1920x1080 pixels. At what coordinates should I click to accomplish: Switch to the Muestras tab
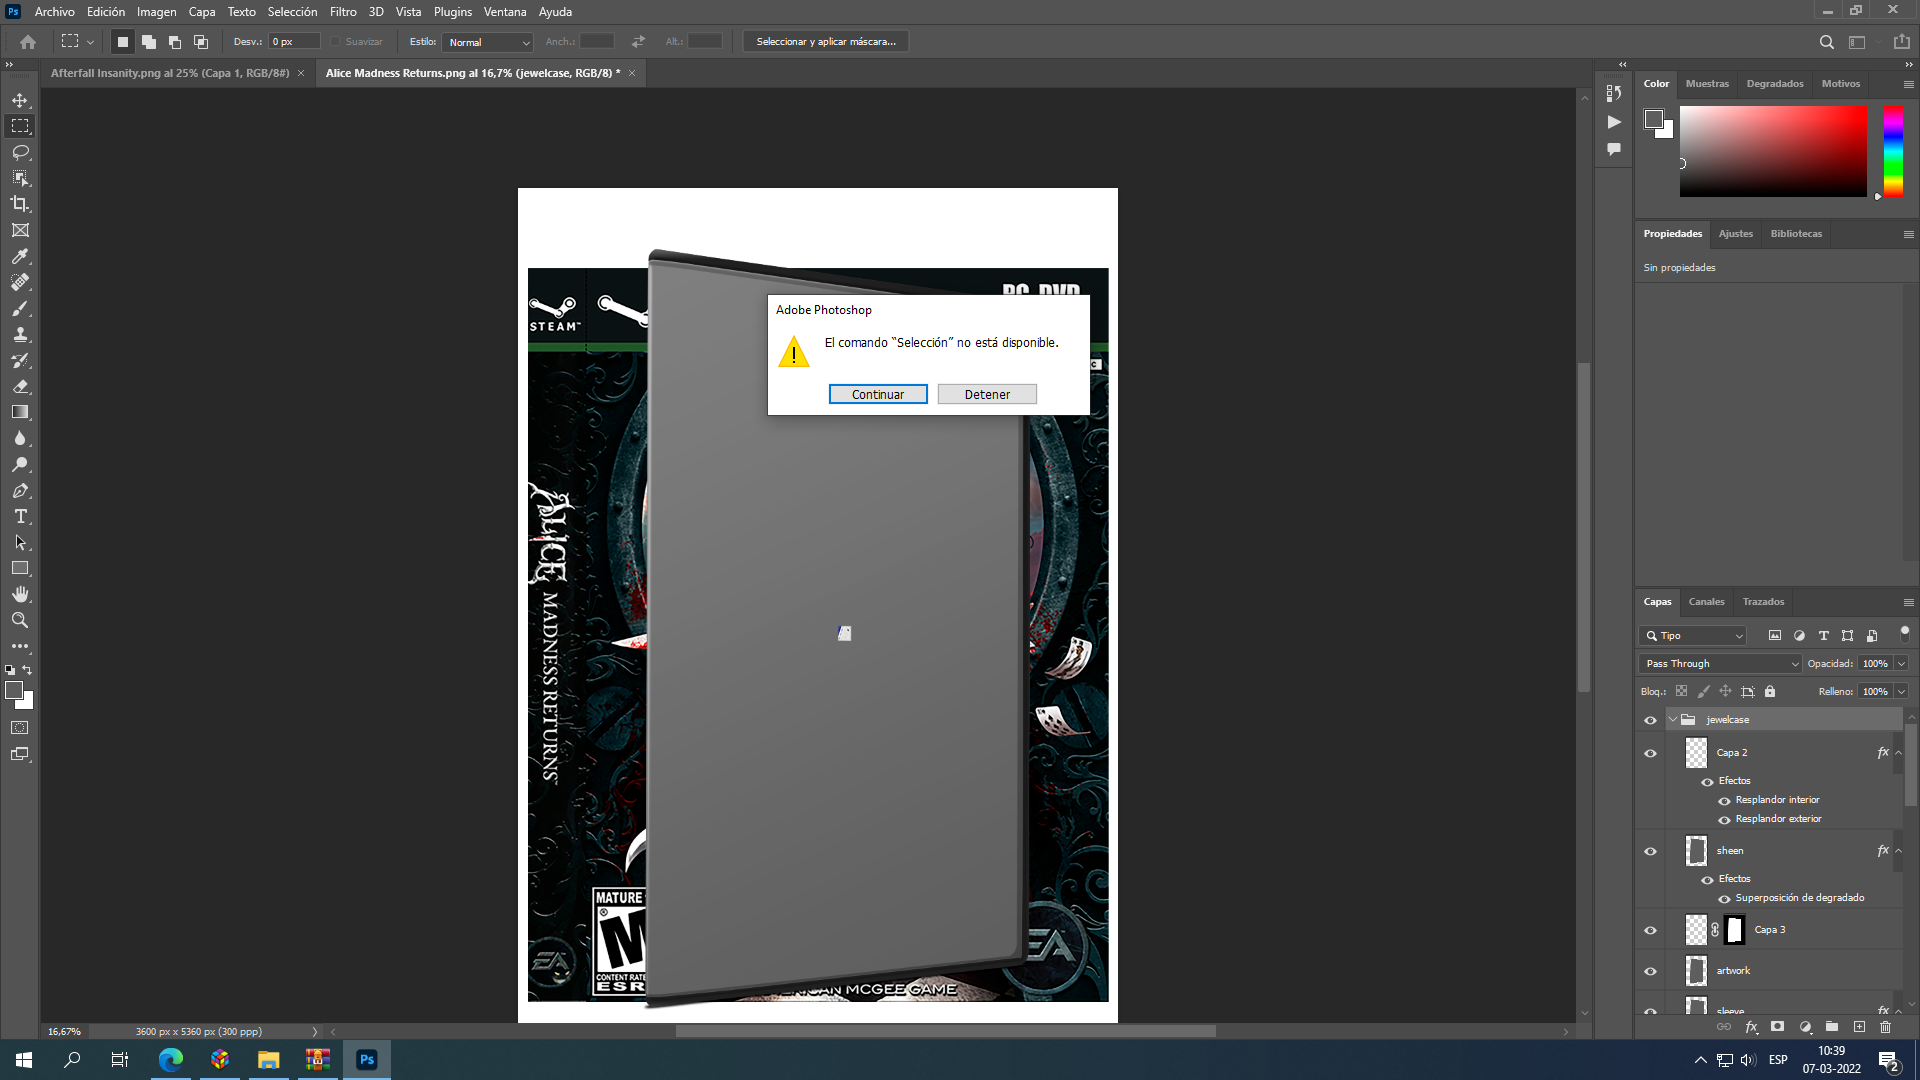click(1707, 84)
